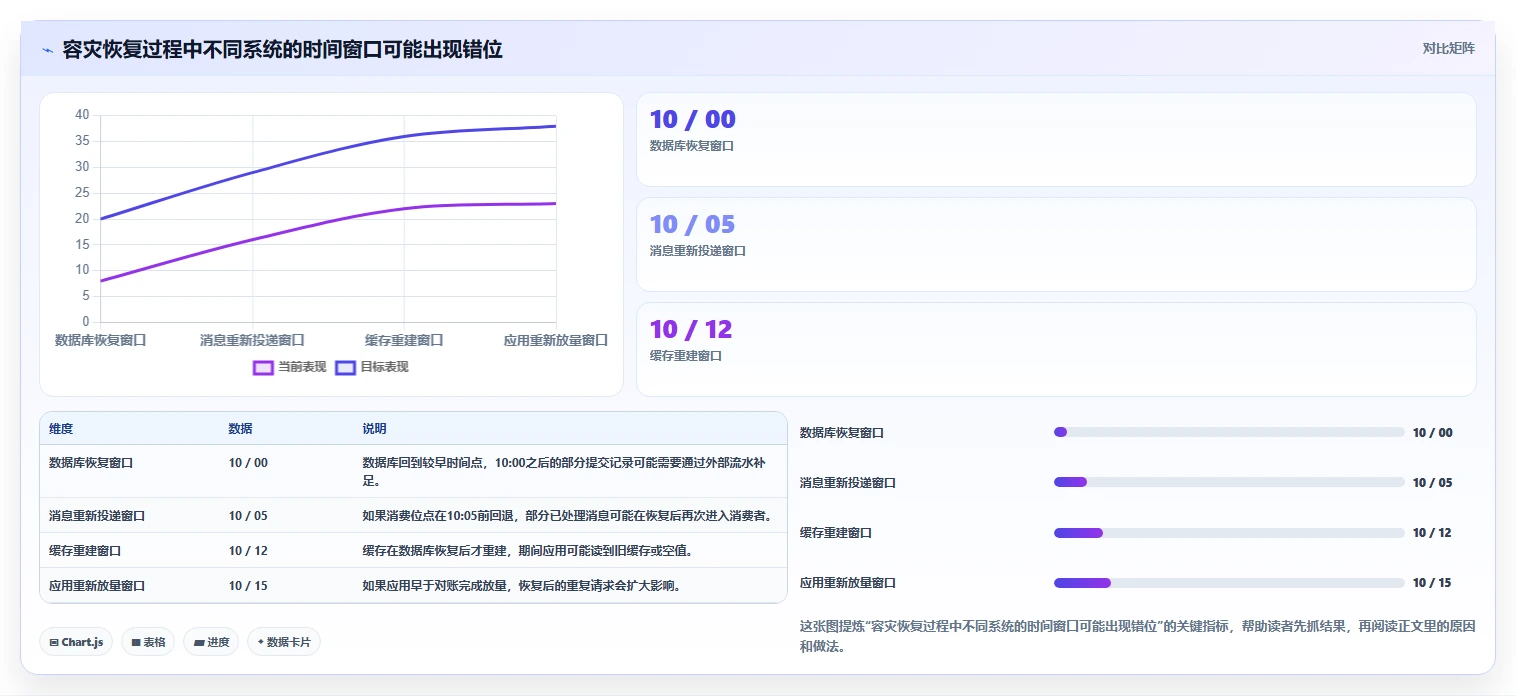Click the 应用重新放量窗口 progress row label

click(848, 583)
